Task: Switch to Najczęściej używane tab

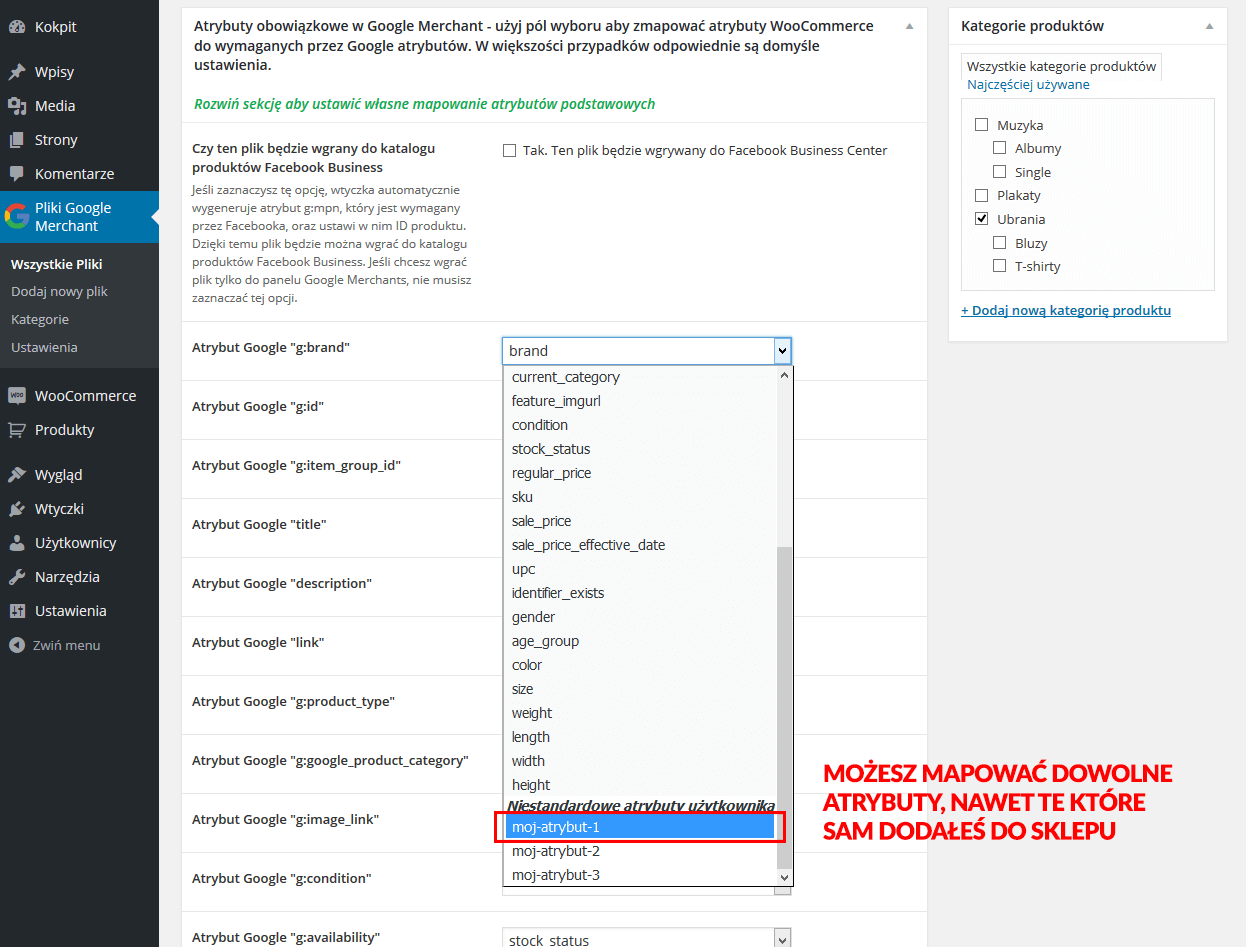Action: tap(1028, 85)
